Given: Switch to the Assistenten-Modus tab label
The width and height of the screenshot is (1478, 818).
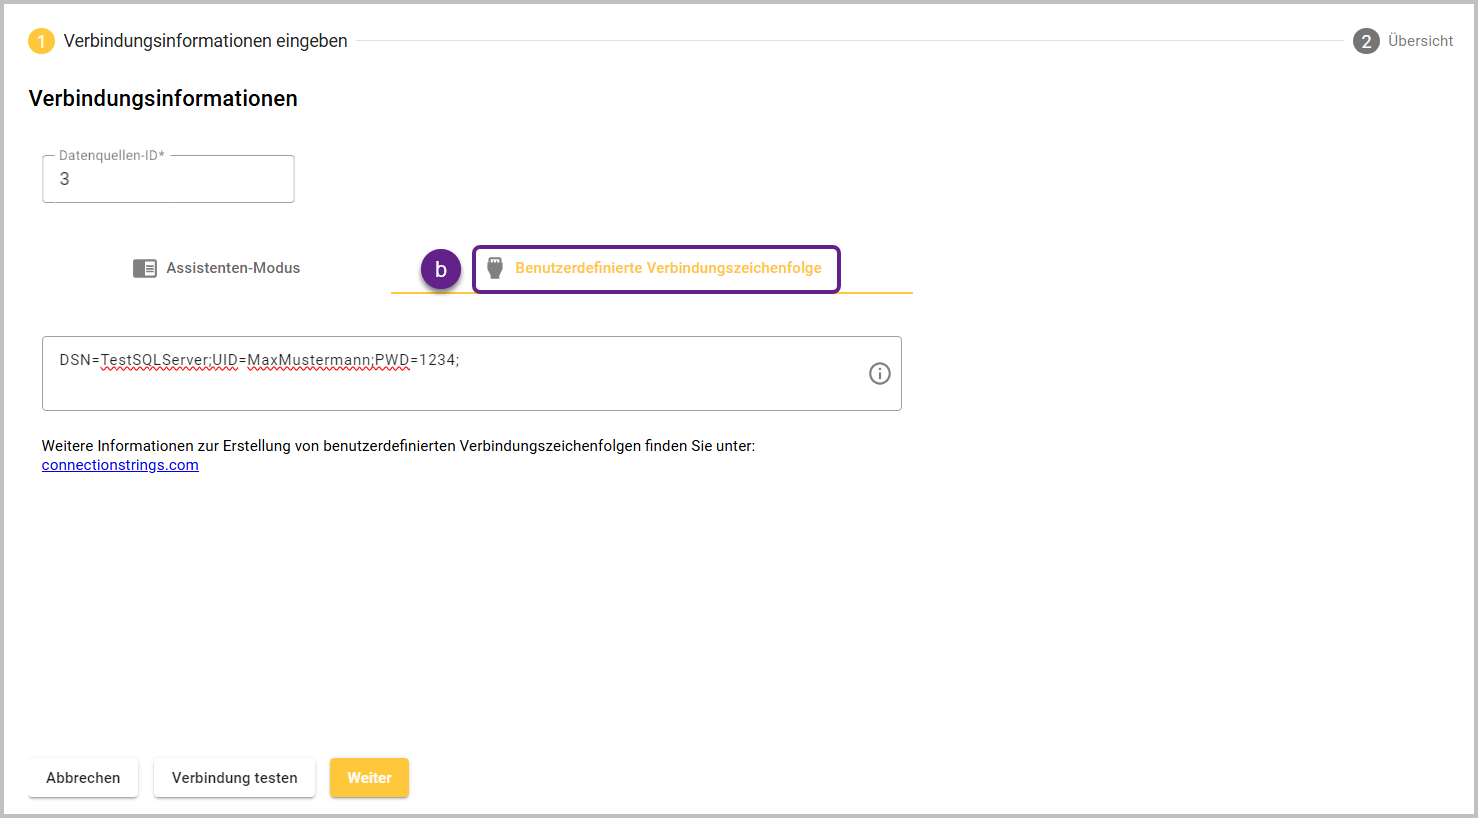Looking at the screenshot, I should click(233, 268).
